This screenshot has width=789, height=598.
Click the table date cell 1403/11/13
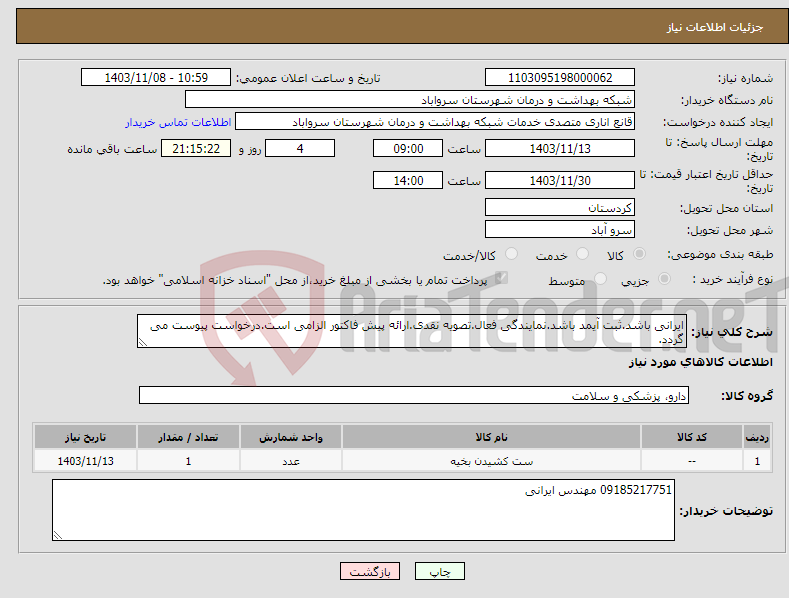(86, 461)
